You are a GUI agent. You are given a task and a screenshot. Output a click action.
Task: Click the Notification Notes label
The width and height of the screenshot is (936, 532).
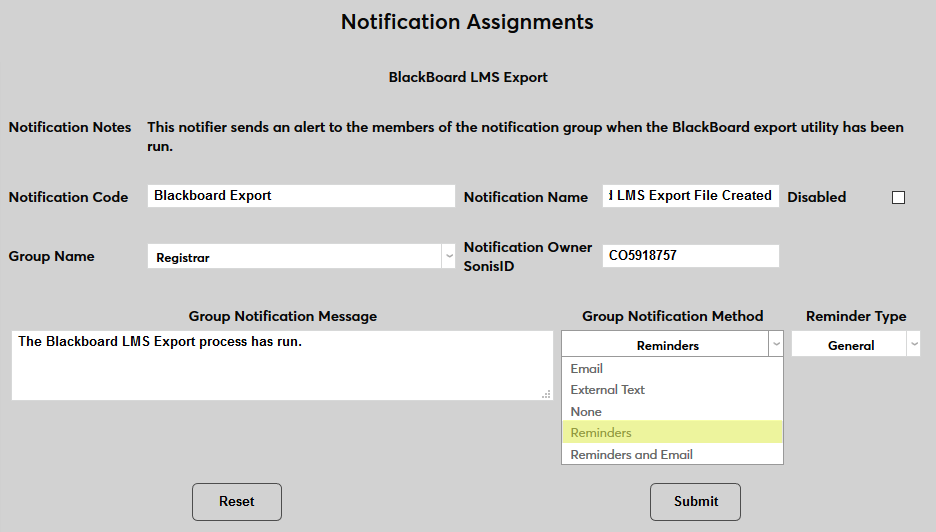tap(70, 127)
